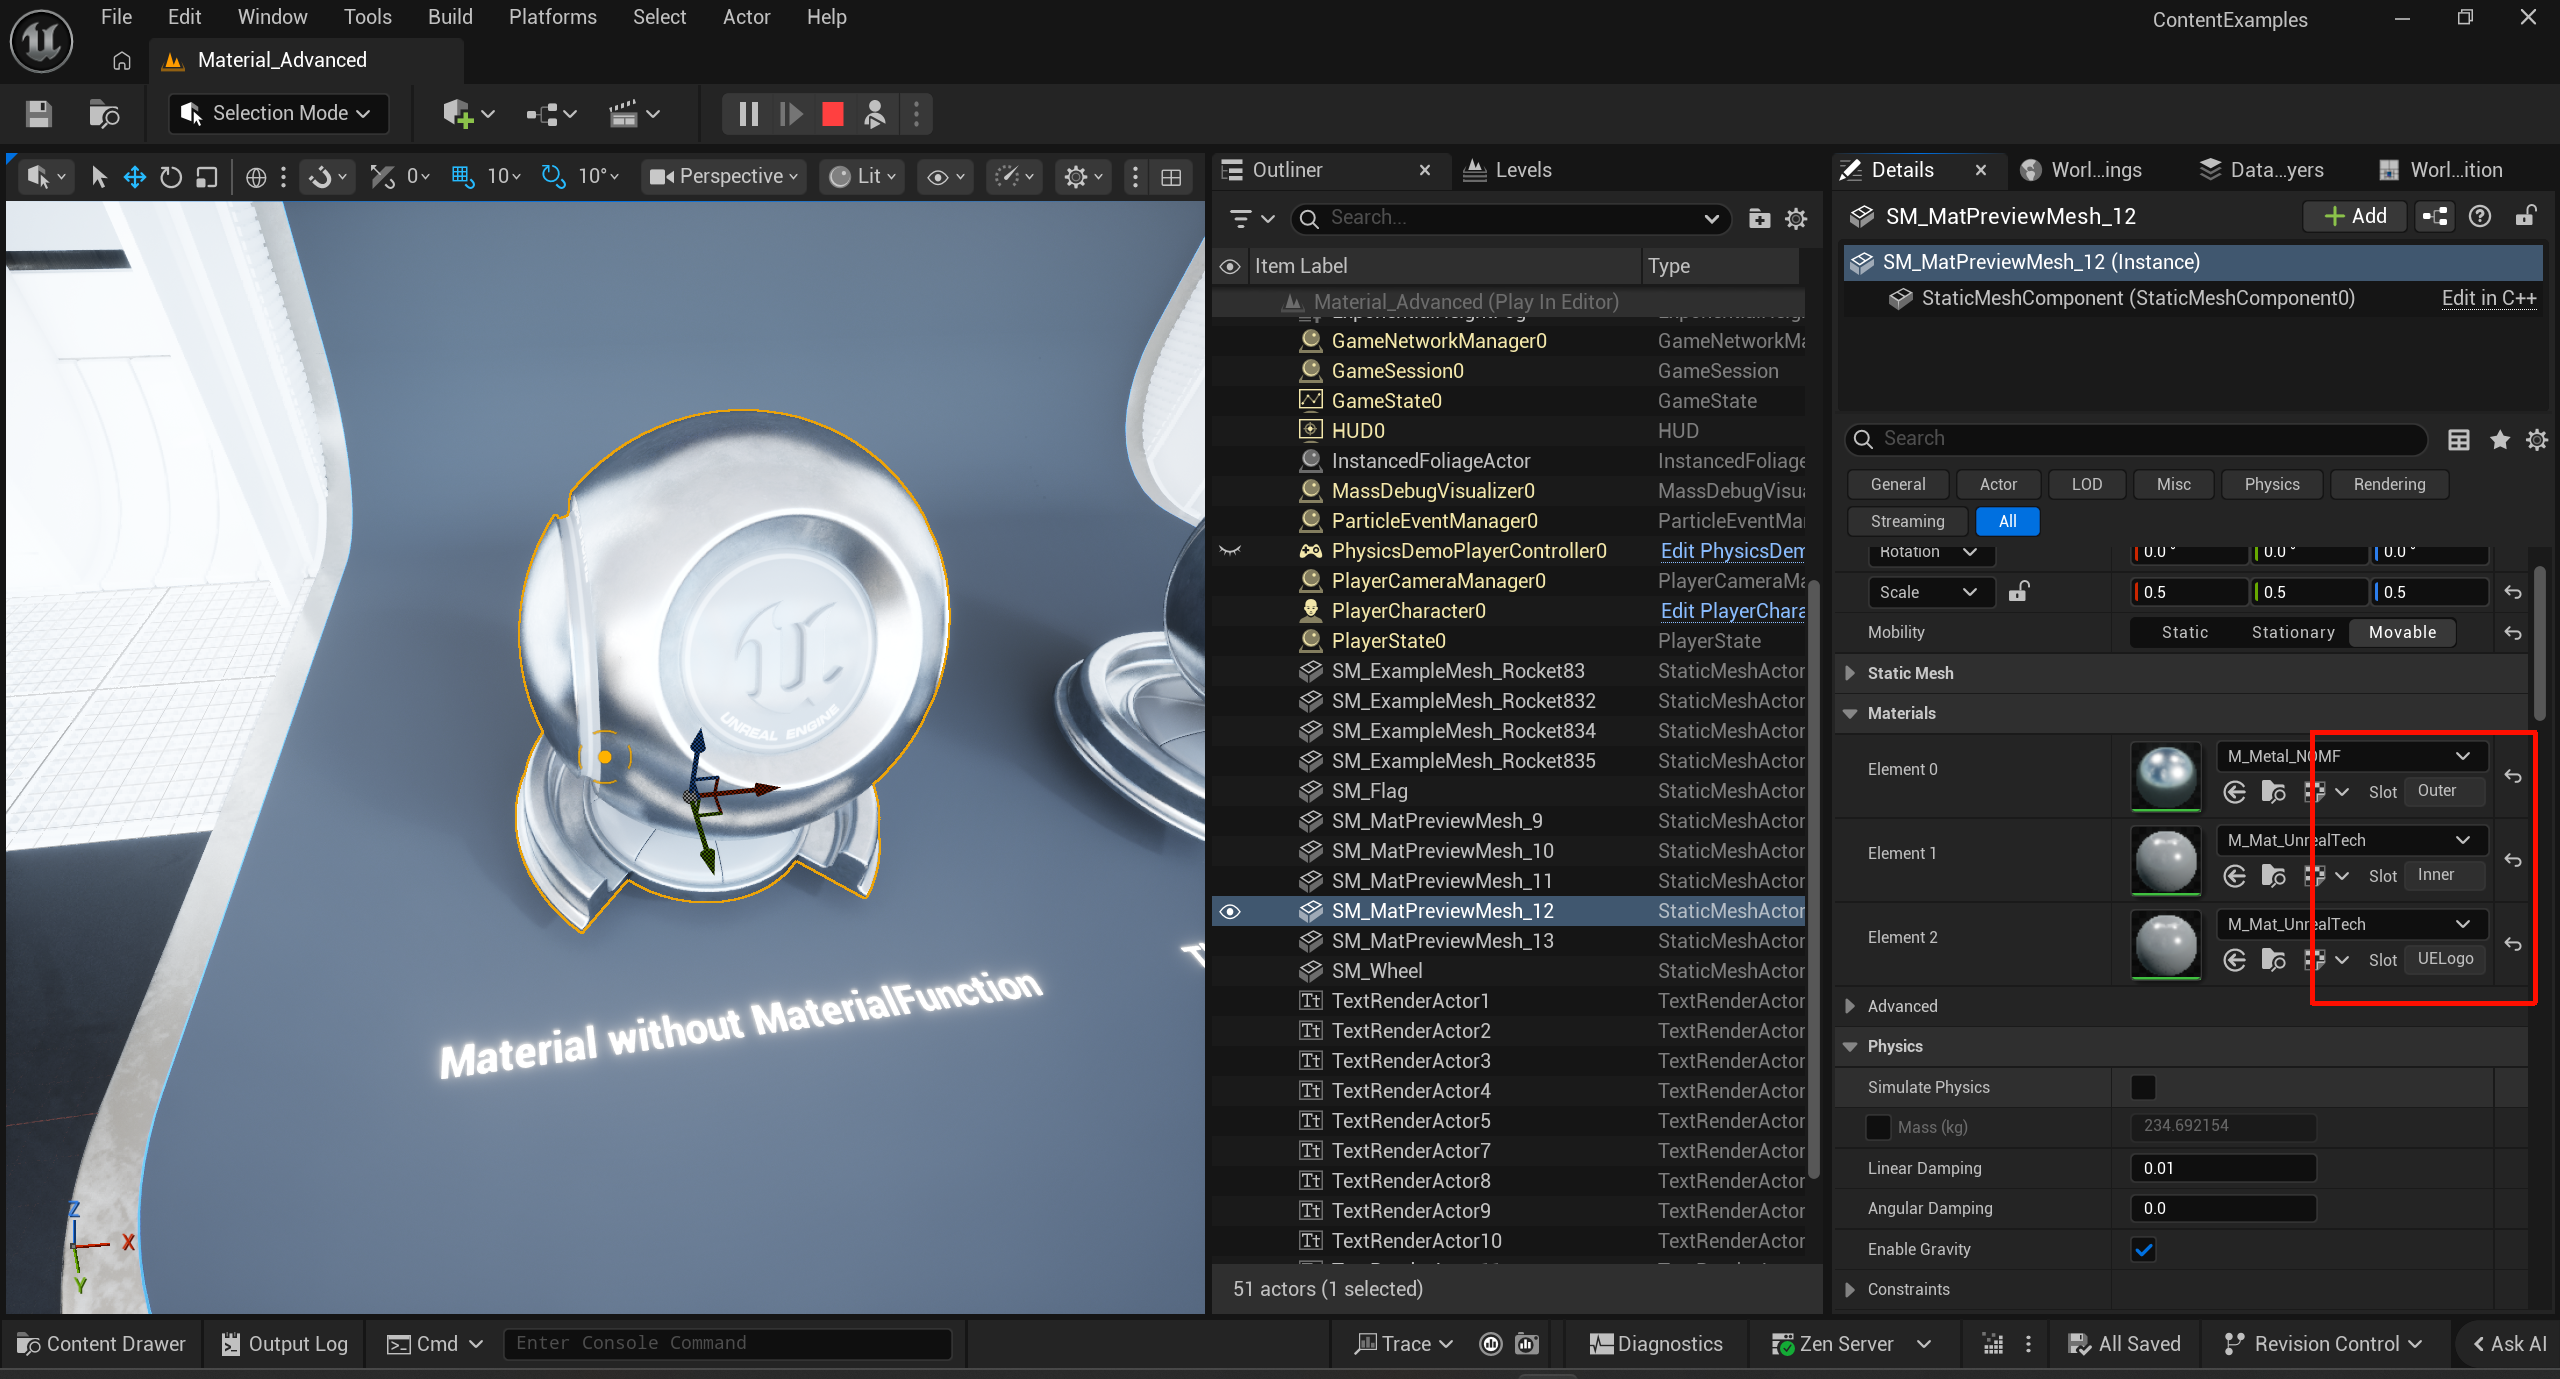The image size is (2560, 1379).
Task: Browse to Element 0 material in Content Browser
Action: point(2274,792)
